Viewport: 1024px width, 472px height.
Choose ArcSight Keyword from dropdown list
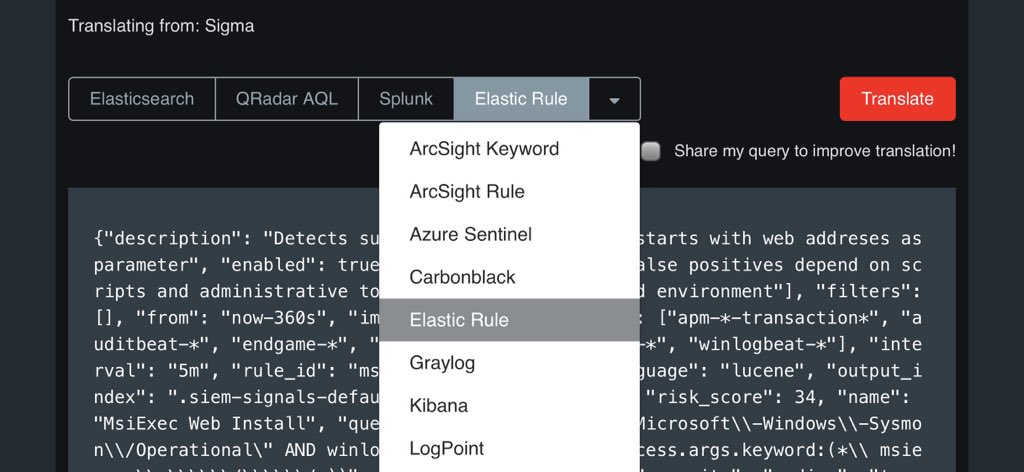click(509, 149)
